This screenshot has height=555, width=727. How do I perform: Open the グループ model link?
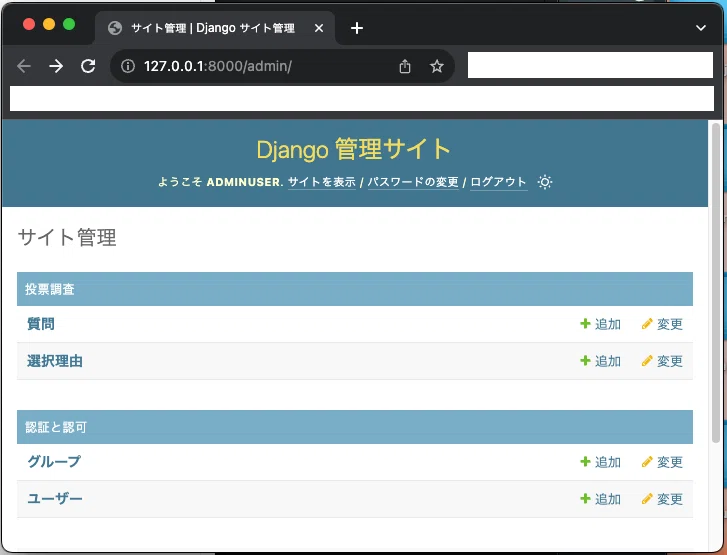[x=54, y=461]
